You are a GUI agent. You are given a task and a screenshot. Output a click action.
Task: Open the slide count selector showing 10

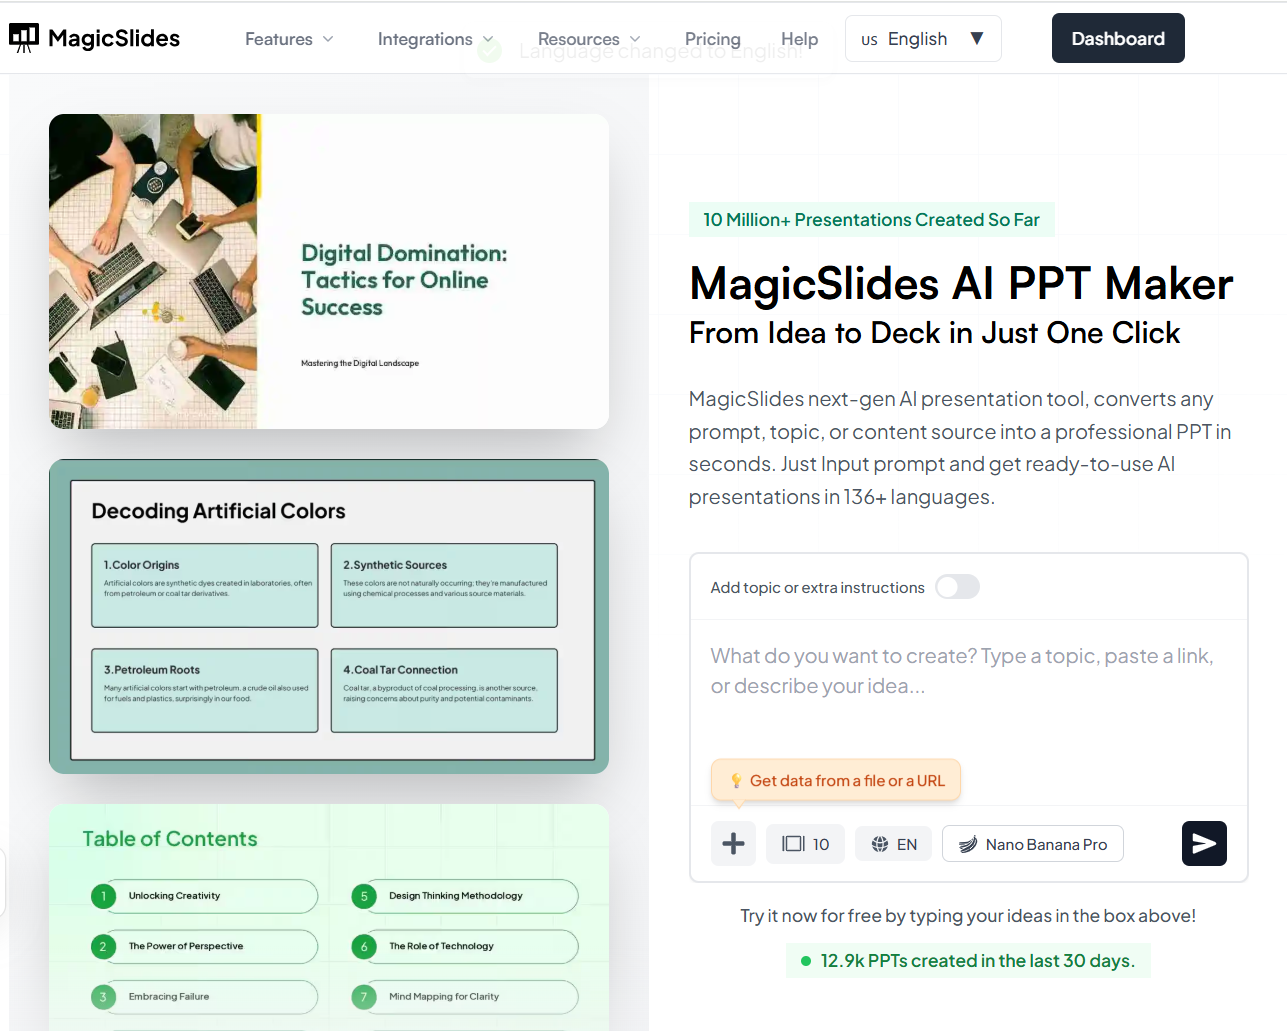click(805, 844)
